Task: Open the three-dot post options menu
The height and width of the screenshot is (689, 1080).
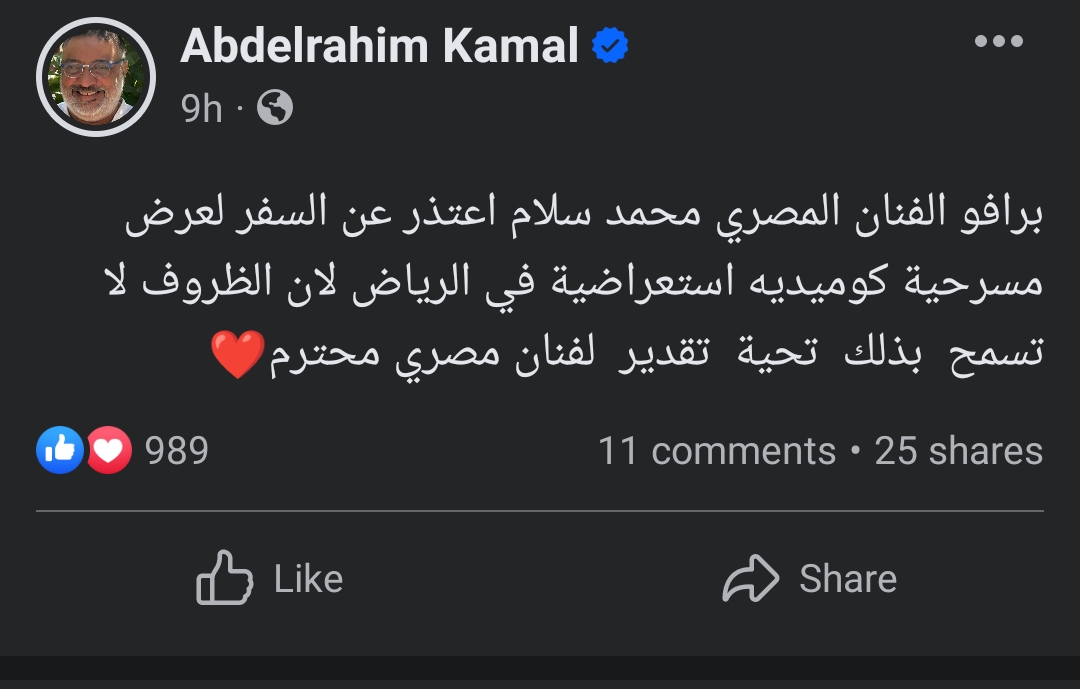Action: (998, 42)
